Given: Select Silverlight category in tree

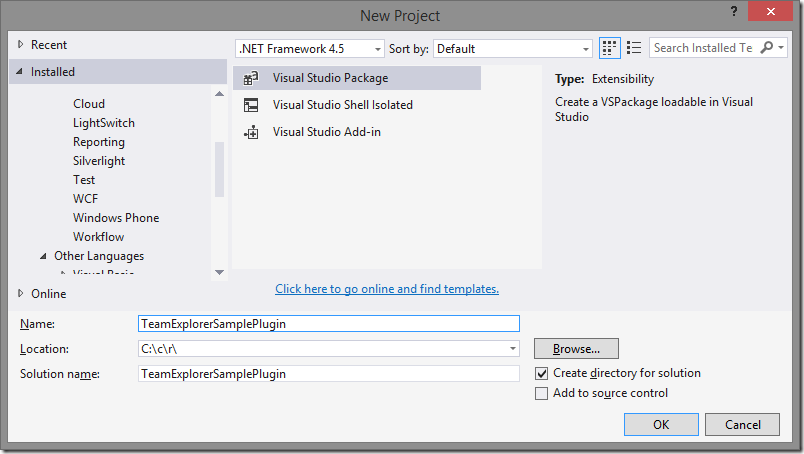Looking at the screenshot, I should pyautogui.click(x=99, y=161).
